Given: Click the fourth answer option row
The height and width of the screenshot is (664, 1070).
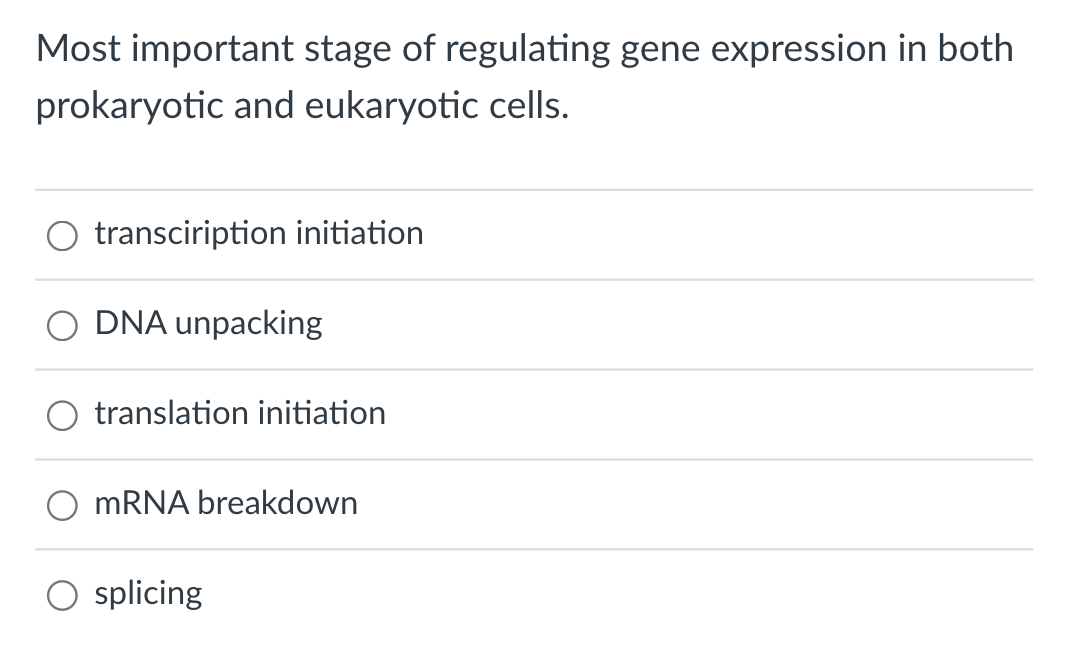Looking at the screenshot, I should coord(535,504).
